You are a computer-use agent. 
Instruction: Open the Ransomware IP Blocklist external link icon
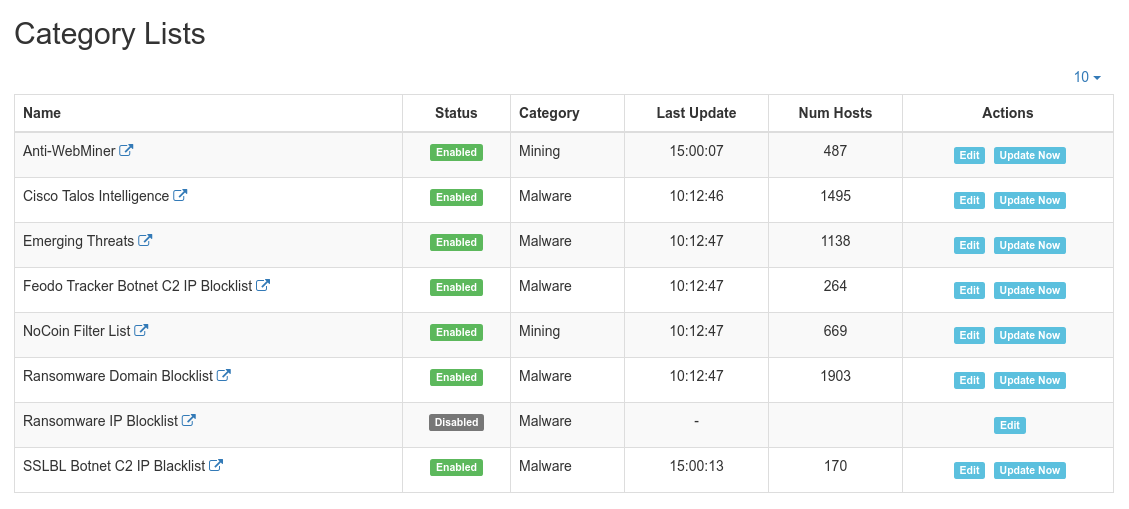pos(189,420)
